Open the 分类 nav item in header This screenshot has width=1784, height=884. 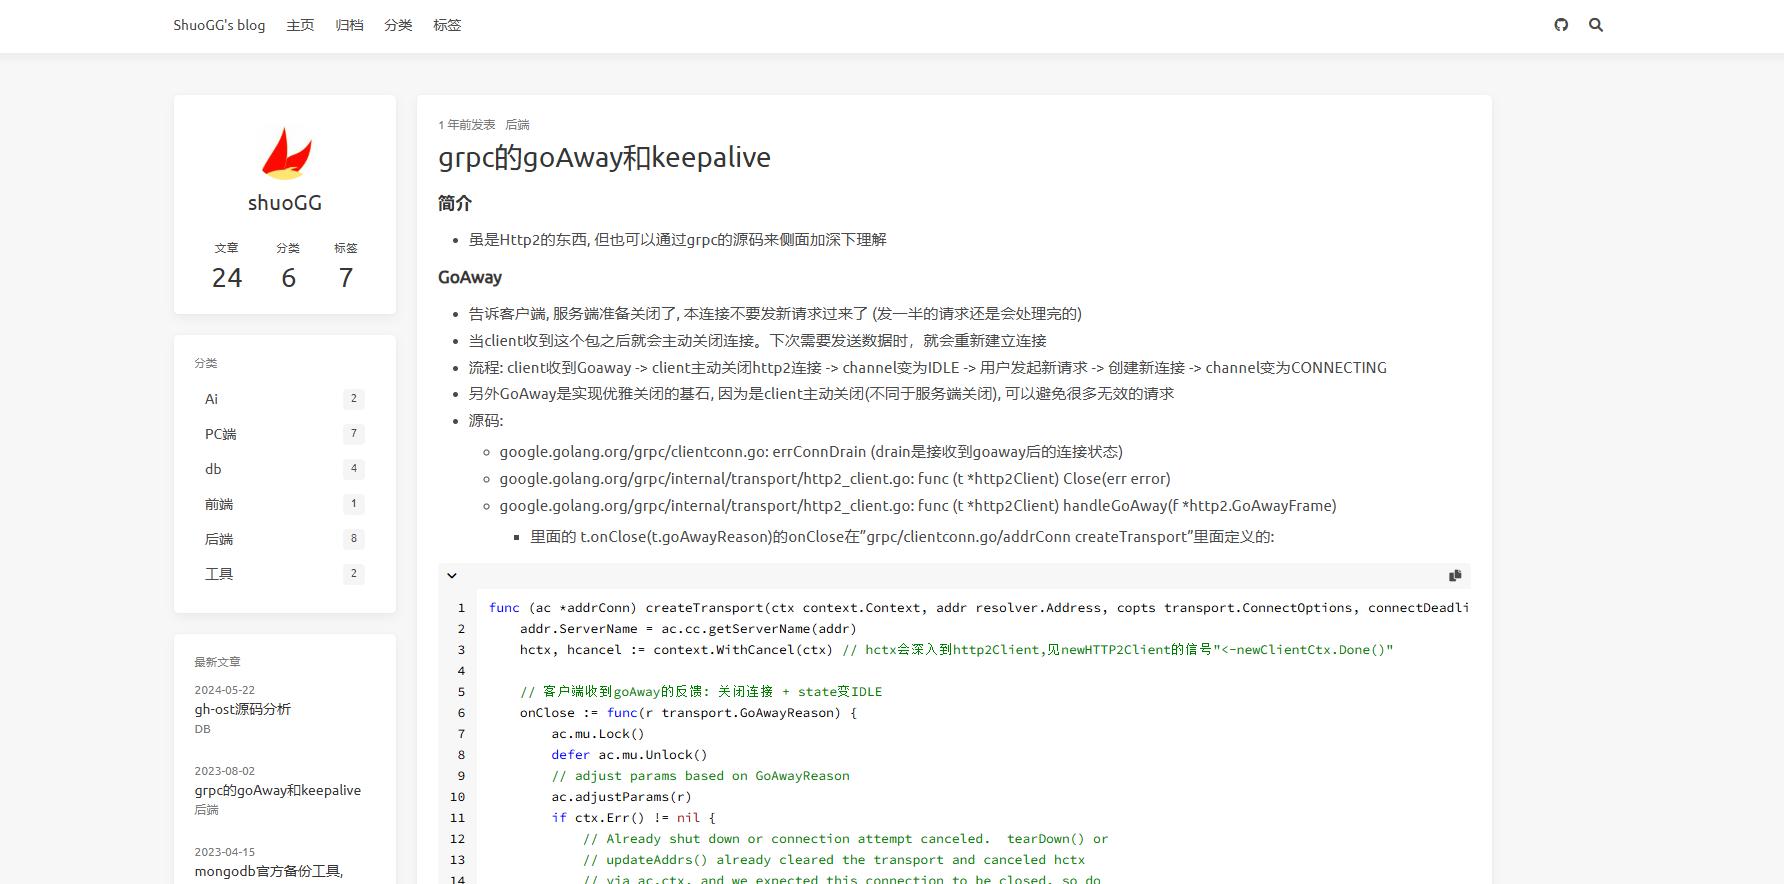tap(398, 25)
